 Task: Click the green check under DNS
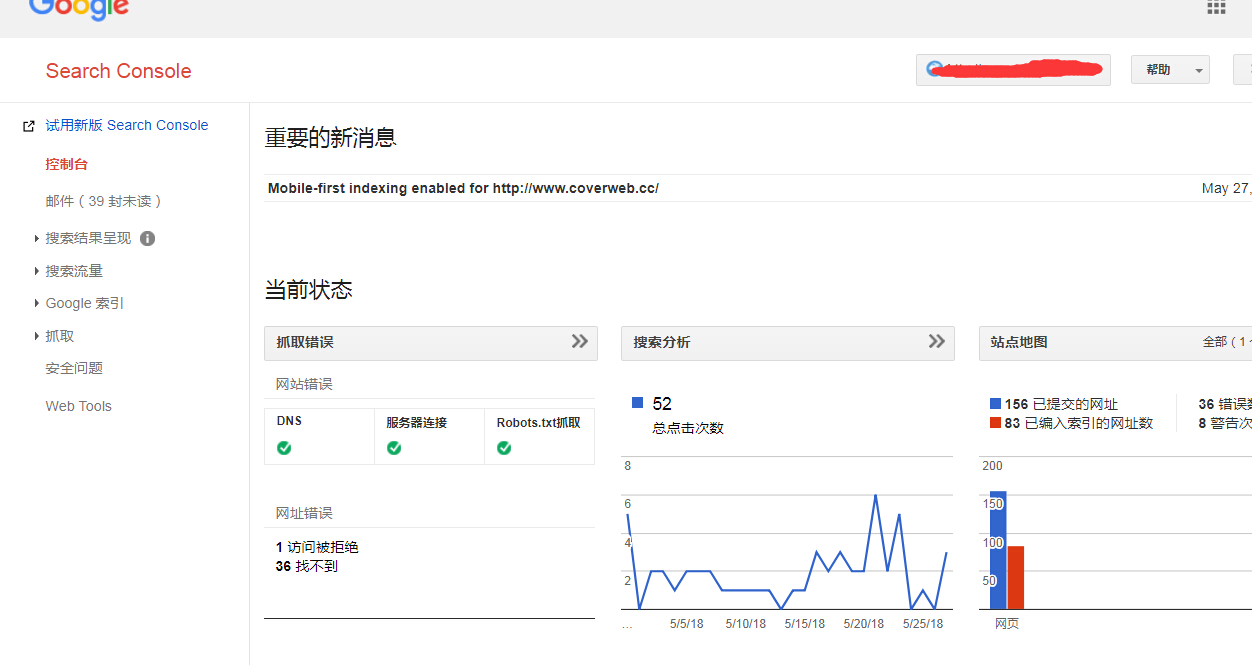[284, 448]
